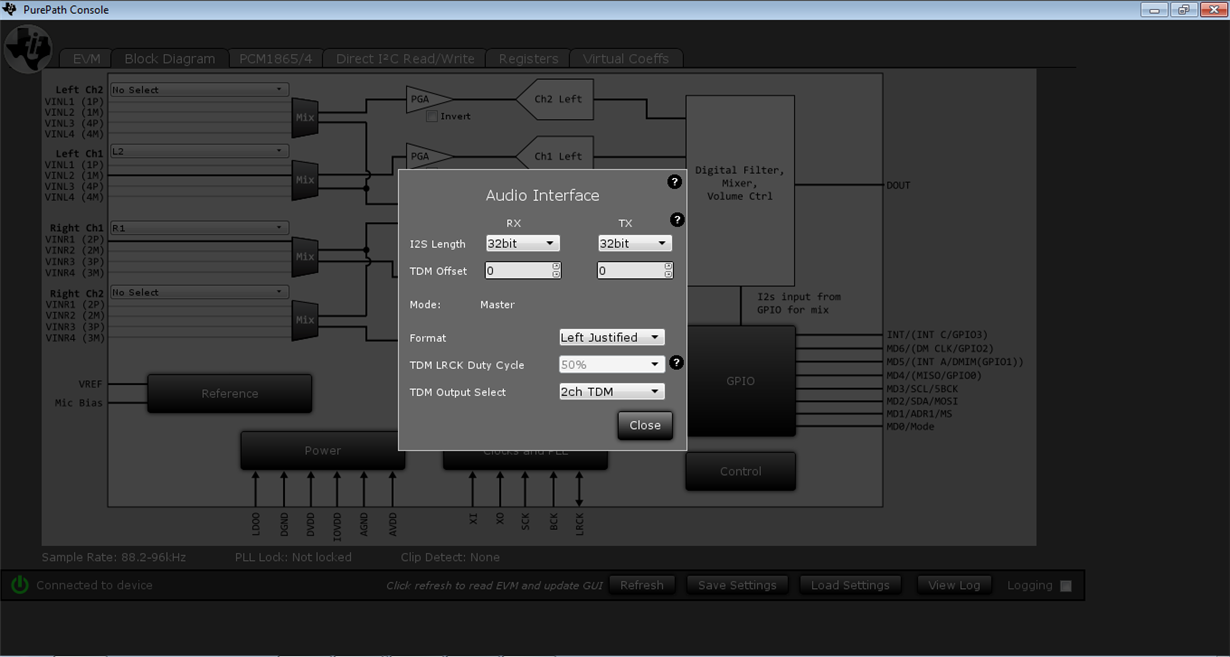This screenshot has width=1230, height=657.
Task: Switch to the EVM tab
Action: coord(86,58)
